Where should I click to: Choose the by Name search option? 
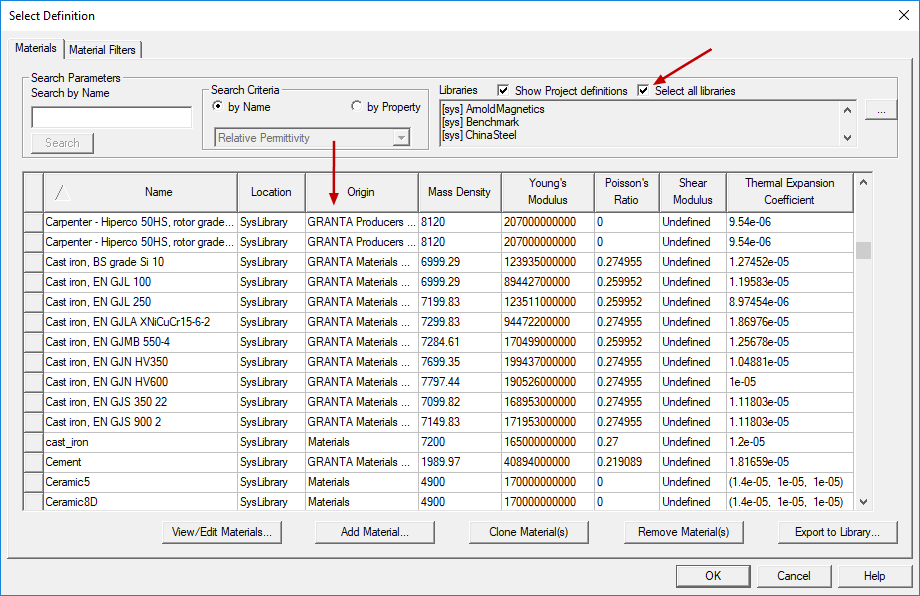(x=218, y=107)
